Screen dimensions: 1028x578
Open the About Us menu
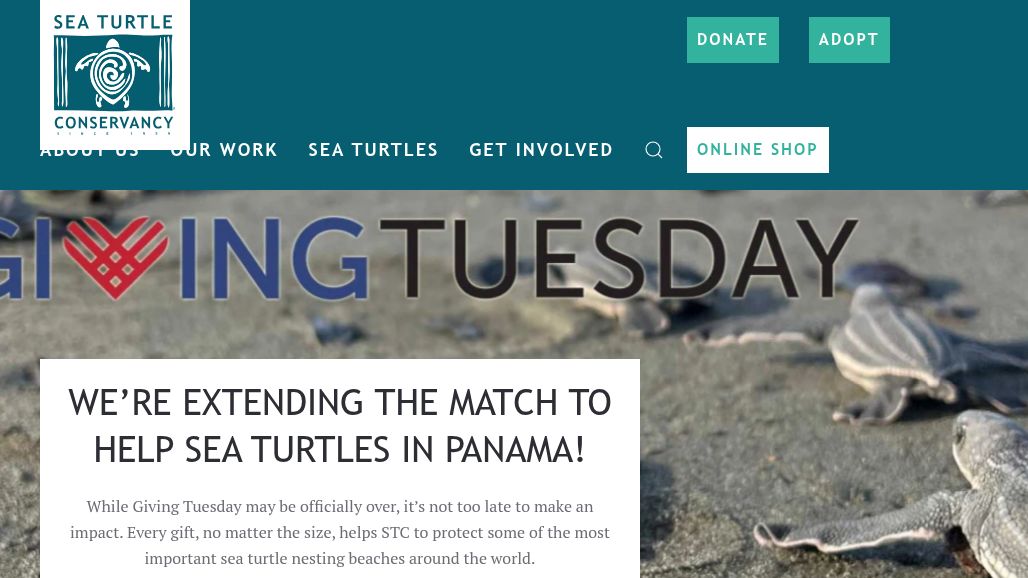pyautogui.click(x=89, y=151)
